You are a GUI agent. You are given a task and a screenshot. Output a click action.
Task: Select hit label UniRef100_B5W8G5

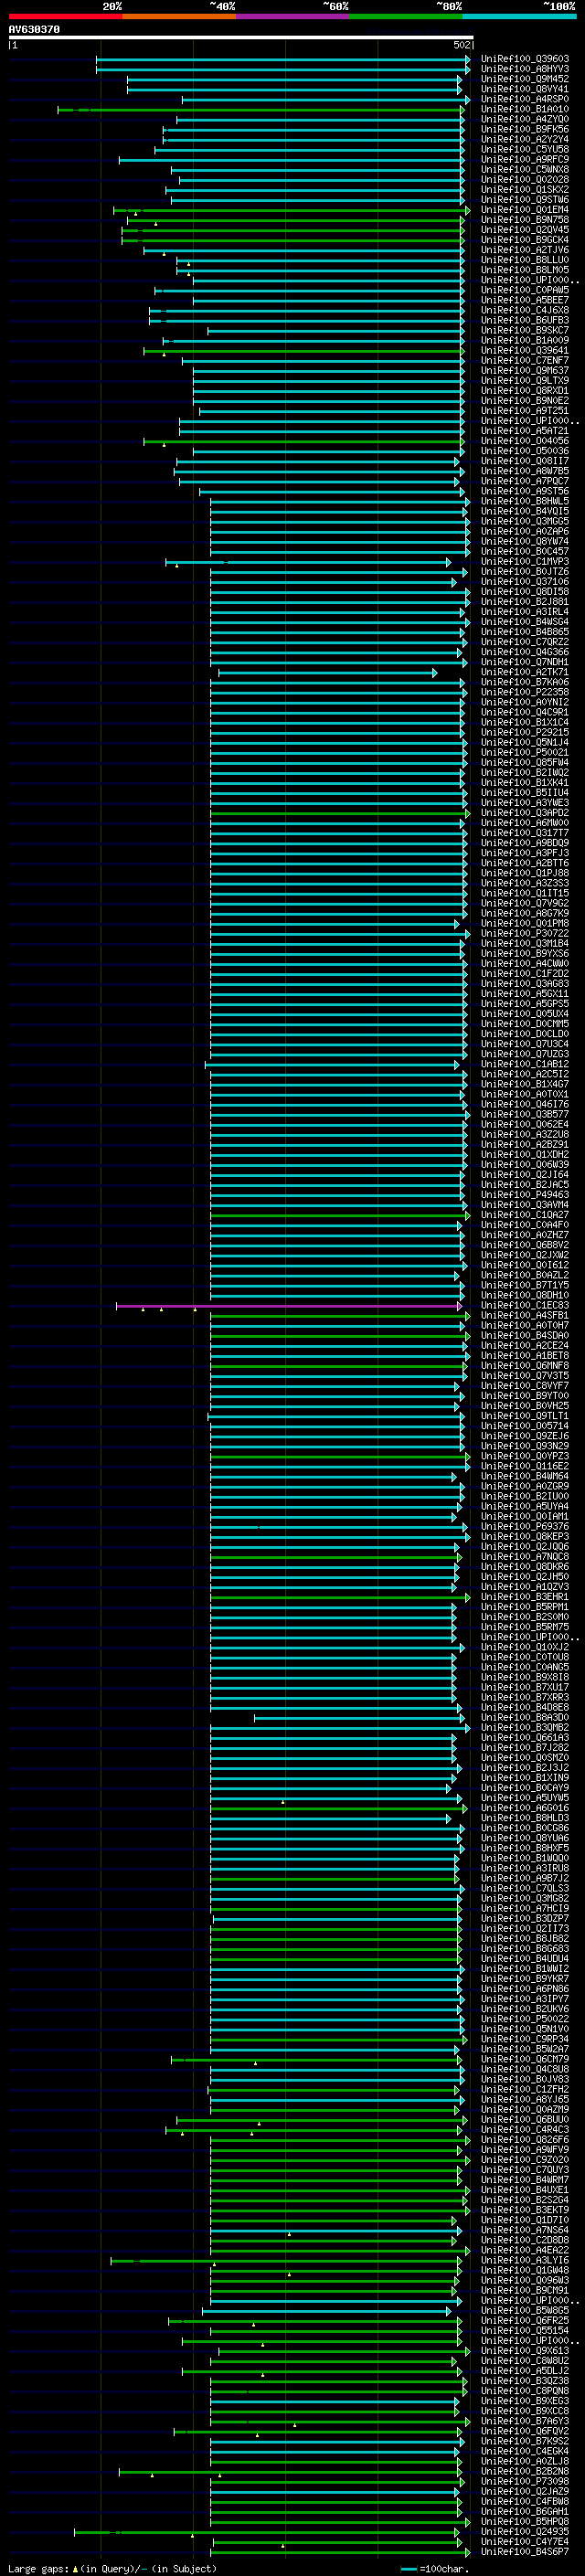(525, 2310)
